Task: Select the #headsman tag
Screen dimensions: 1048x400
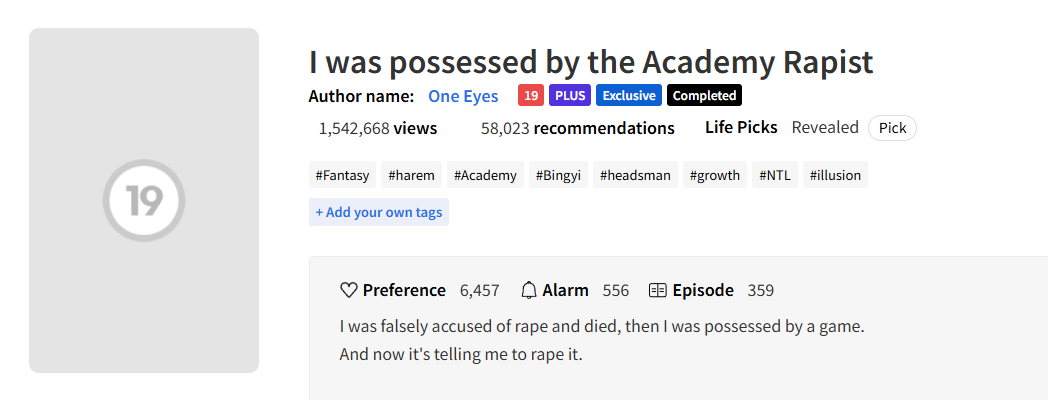Action: coord(635,175)
